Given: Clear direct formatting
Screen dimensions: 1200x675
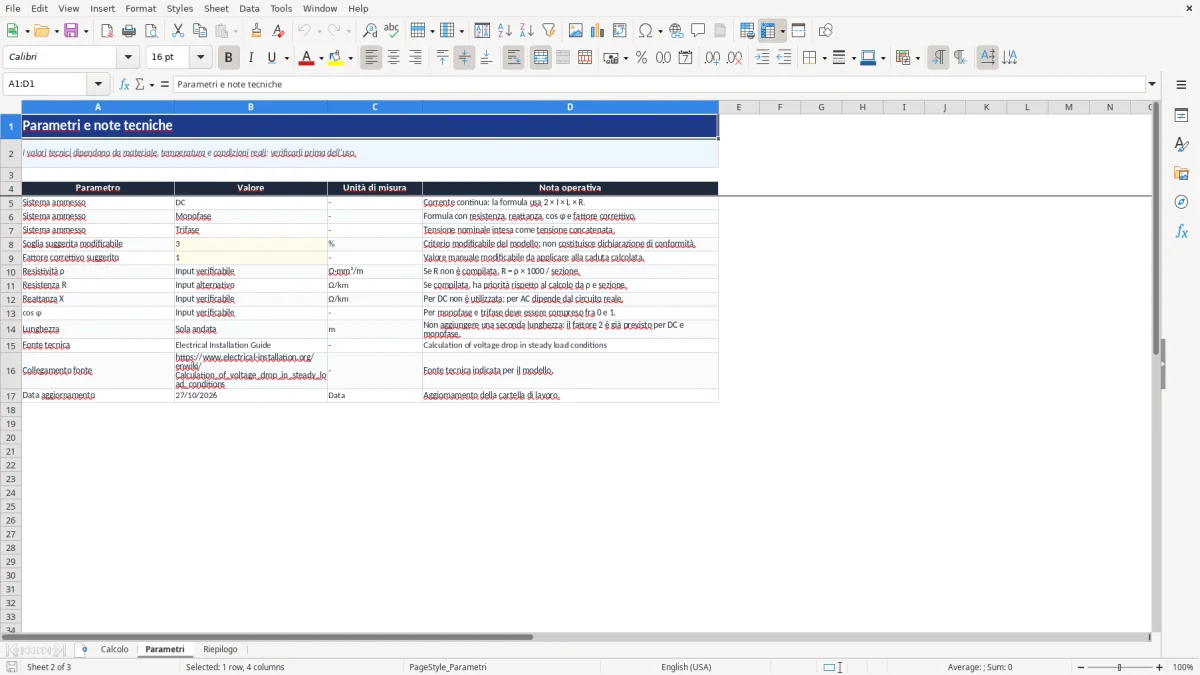Looking at the screenshot, I should point(279,31).
